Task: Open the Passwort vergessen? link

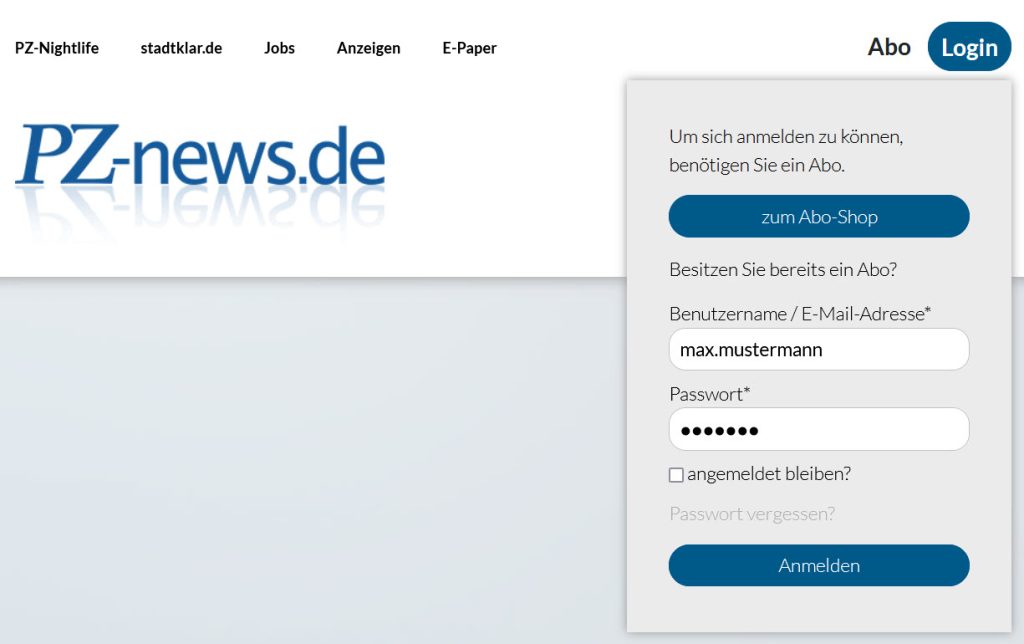Action: (751, 514)
